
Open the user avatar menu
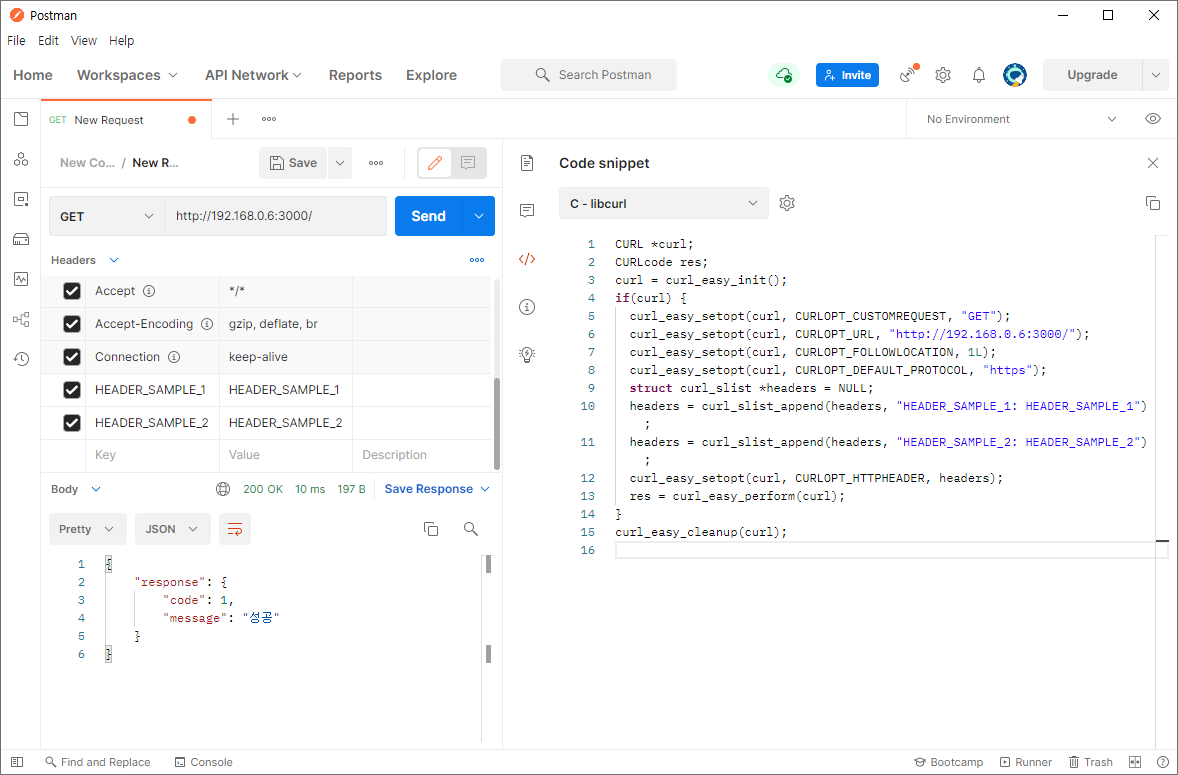pos(1015,75)
